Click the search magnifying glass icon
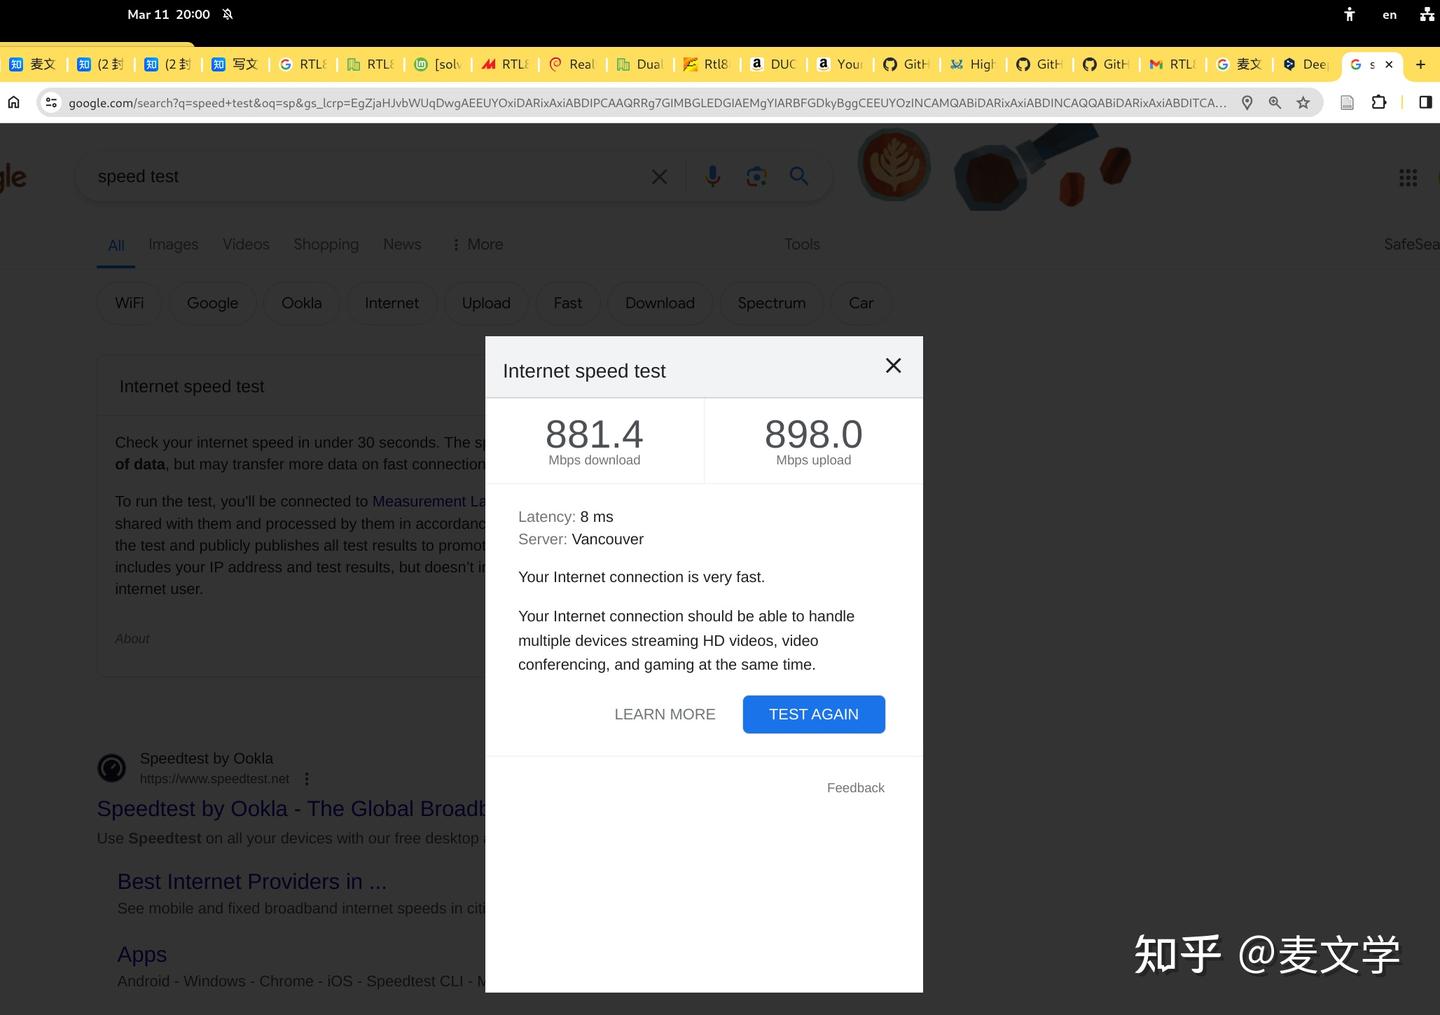Image resolution: width=1440 pixels, height=1015 pixels. 799,176
